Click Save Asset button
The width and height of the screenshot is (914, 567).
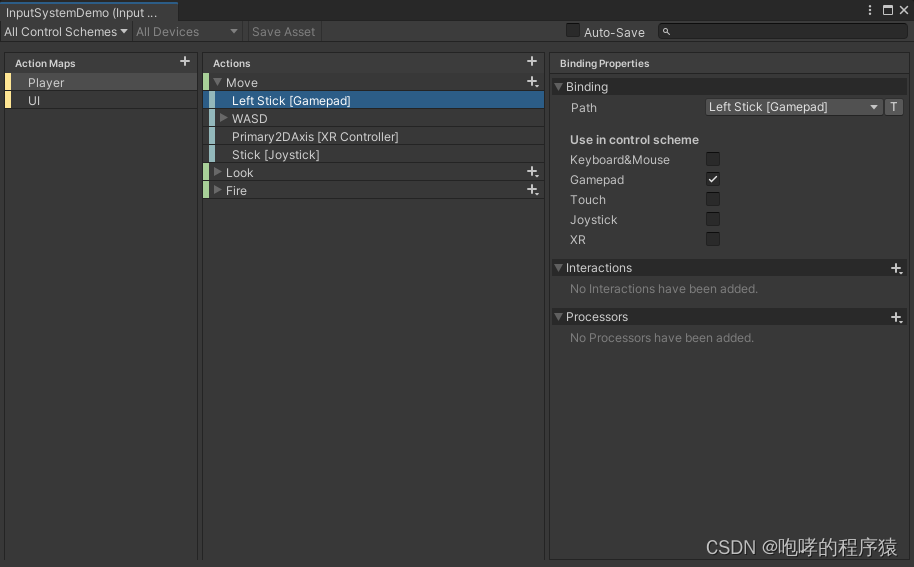tap(283, 31)
